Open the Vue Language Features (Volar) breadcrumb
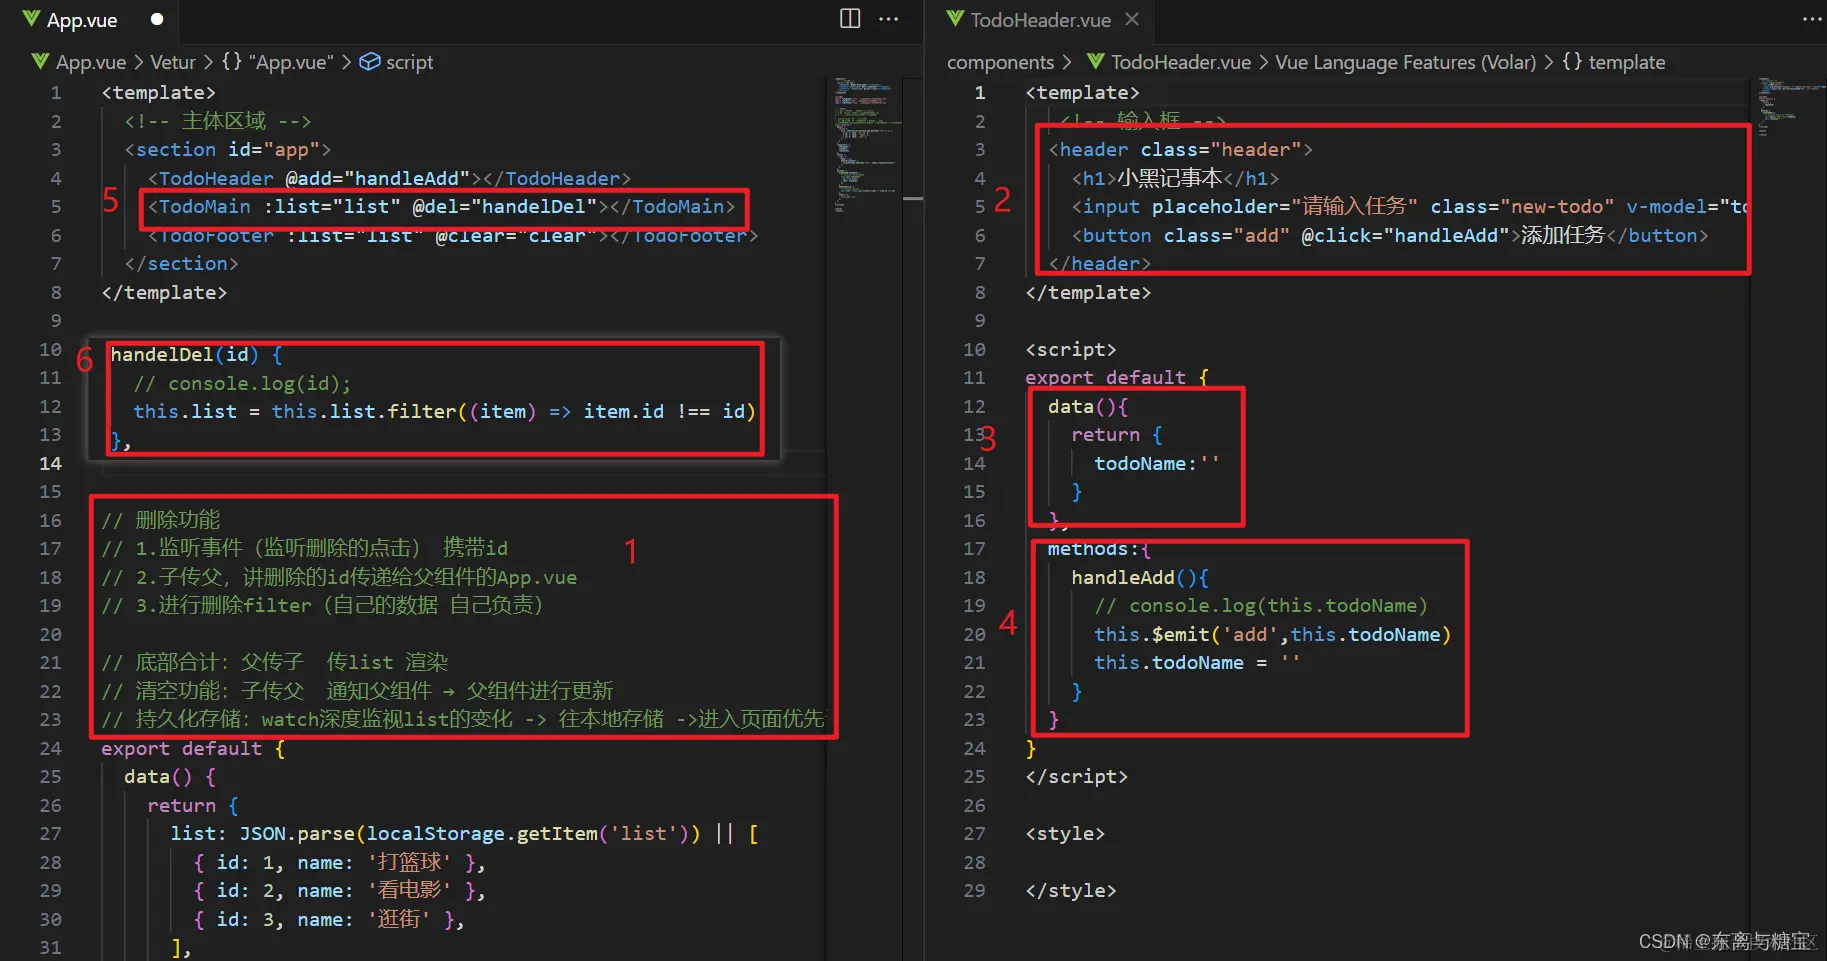 click(1406, 62)
